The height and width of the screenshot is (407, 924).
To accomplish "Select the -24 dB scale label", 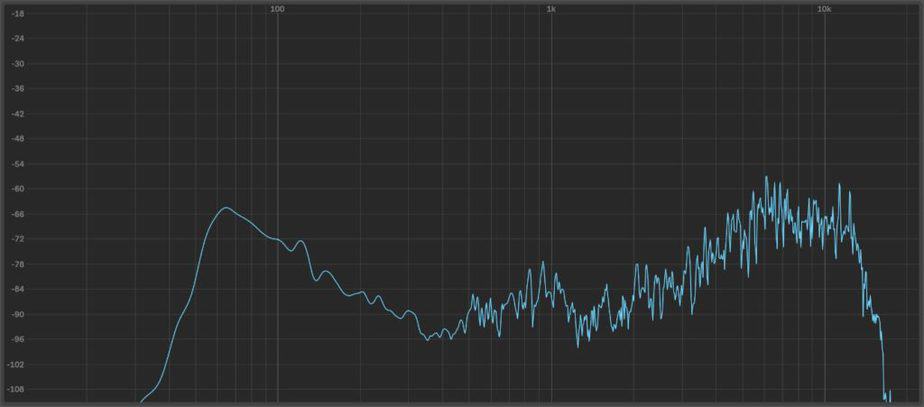I will (17, 39).
